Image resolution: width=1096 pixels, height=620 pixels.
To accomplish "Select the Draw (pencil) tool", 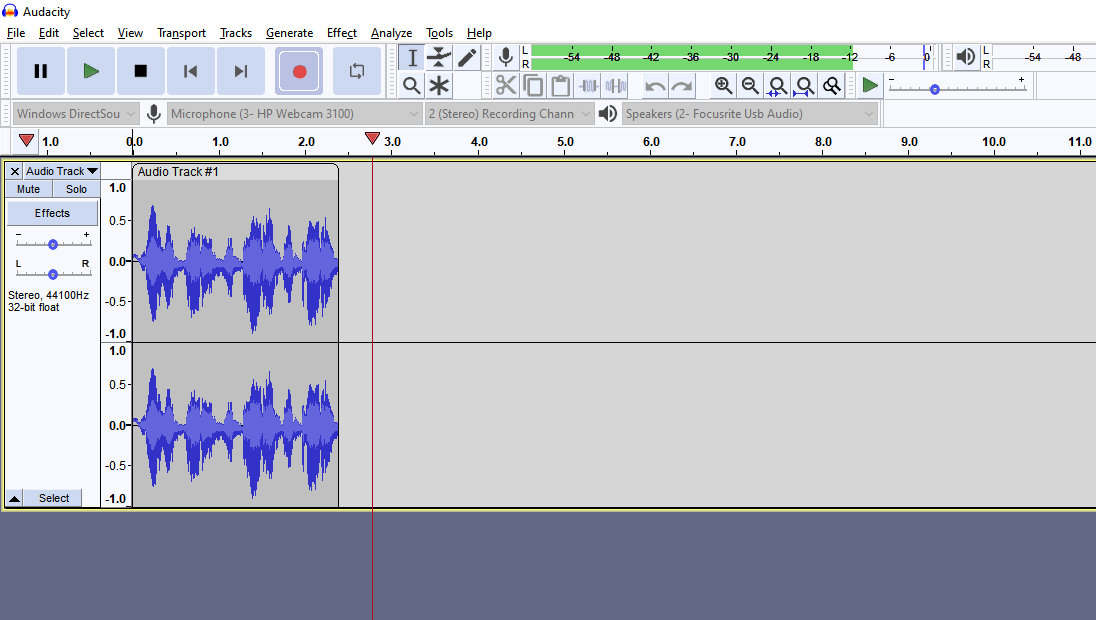I will point(467,58).
